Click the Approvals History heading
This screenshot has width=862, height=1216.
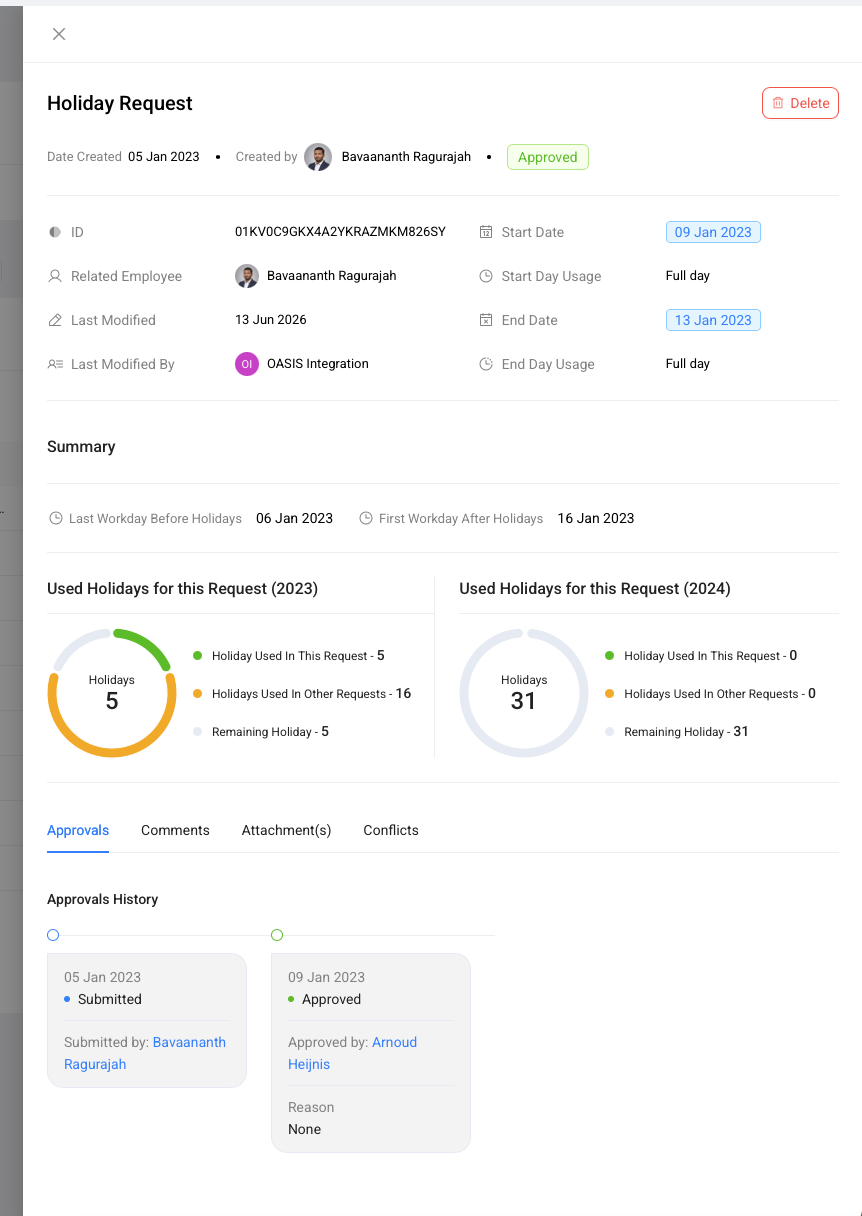pos(103,899)
